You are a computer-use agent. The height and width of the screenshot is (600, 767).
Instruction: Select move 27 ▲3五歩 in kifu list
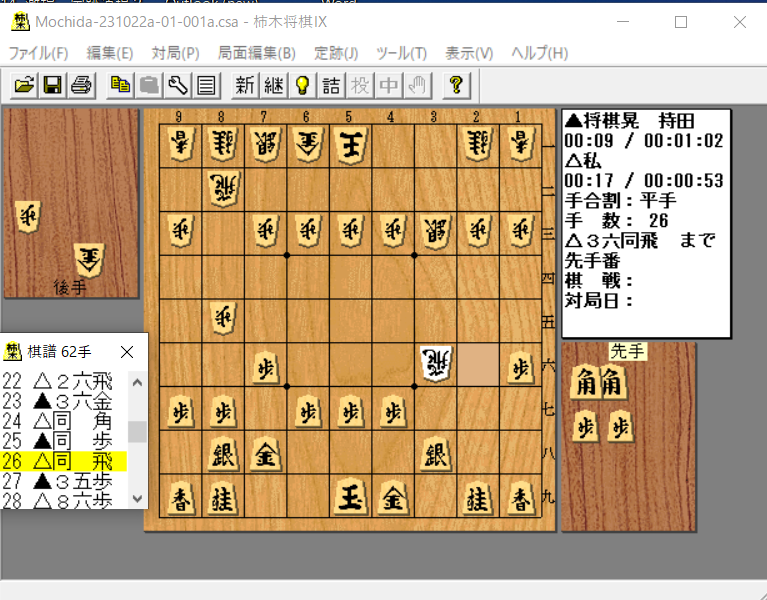[x=64, y=481]
